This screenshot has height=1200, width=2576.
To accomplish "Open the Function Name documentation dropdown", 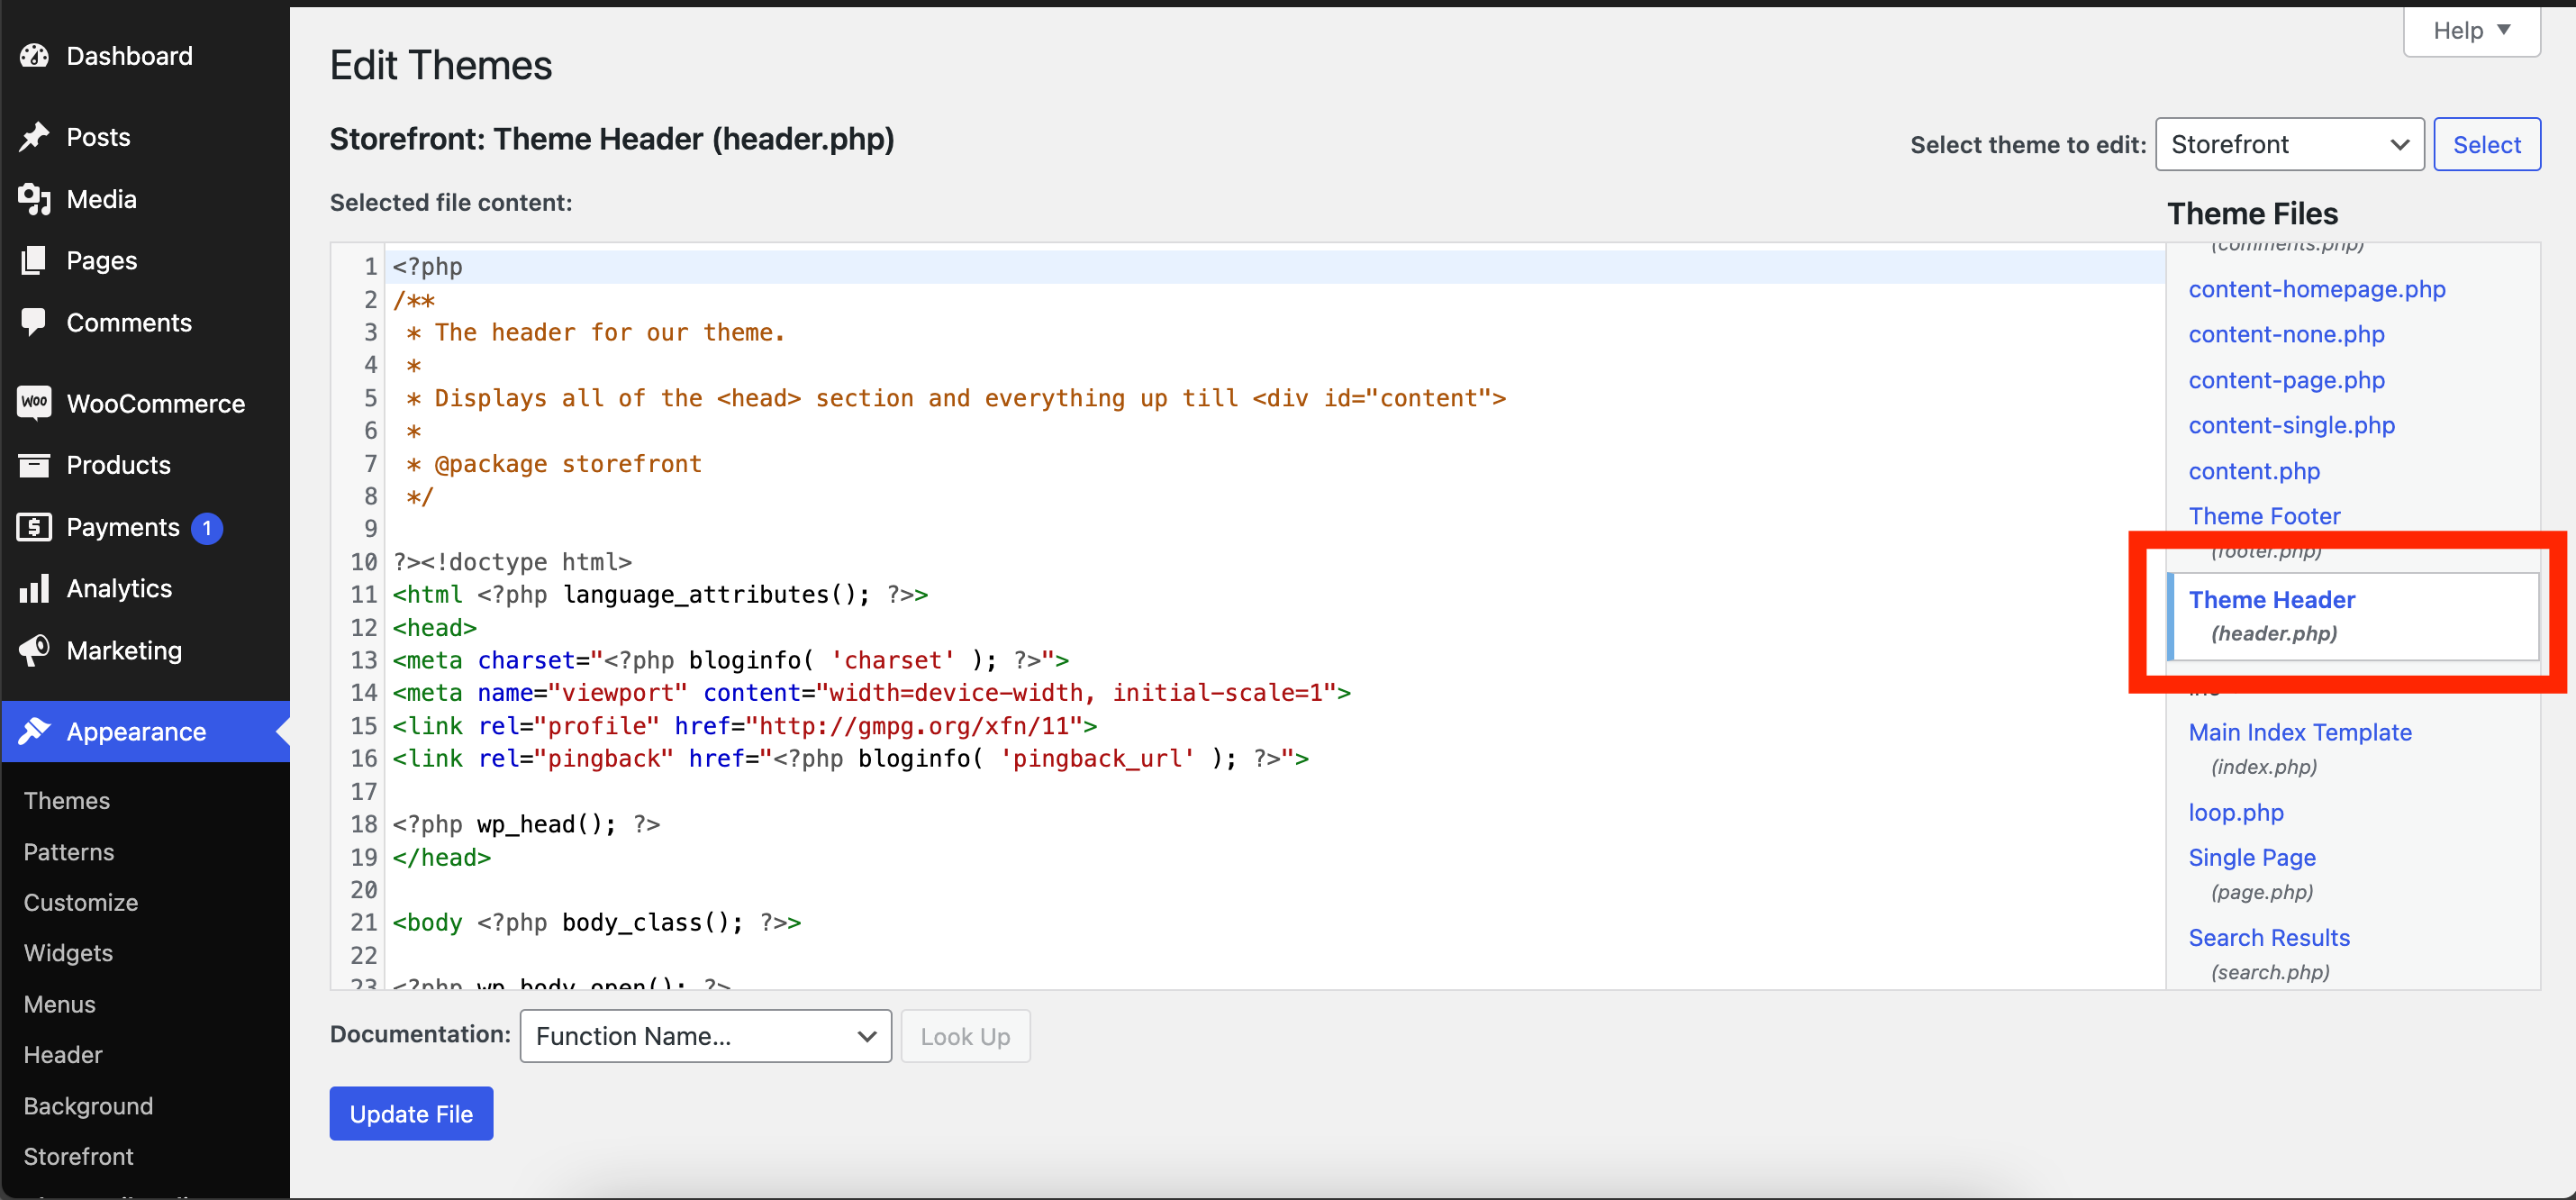I will coord(705,1036).
